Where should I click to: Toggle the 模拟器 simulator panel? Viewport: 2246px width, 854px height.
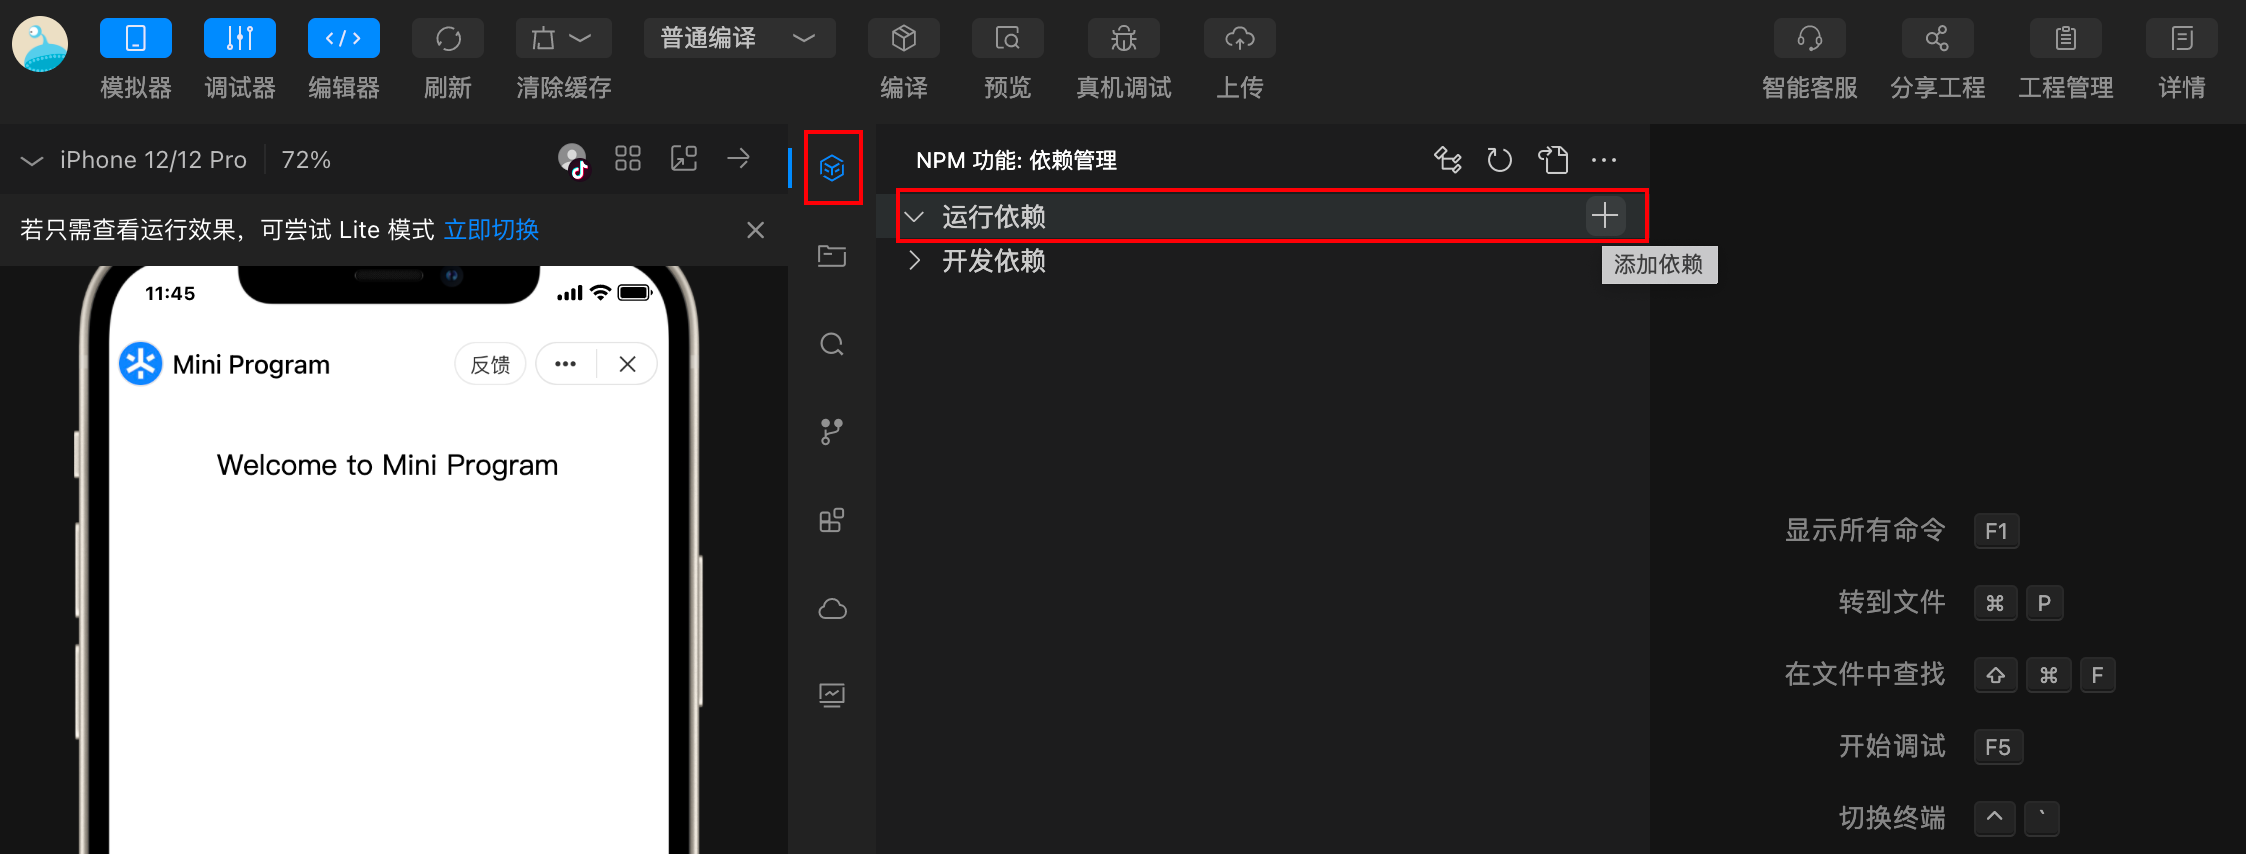click(x=136, y=39)
